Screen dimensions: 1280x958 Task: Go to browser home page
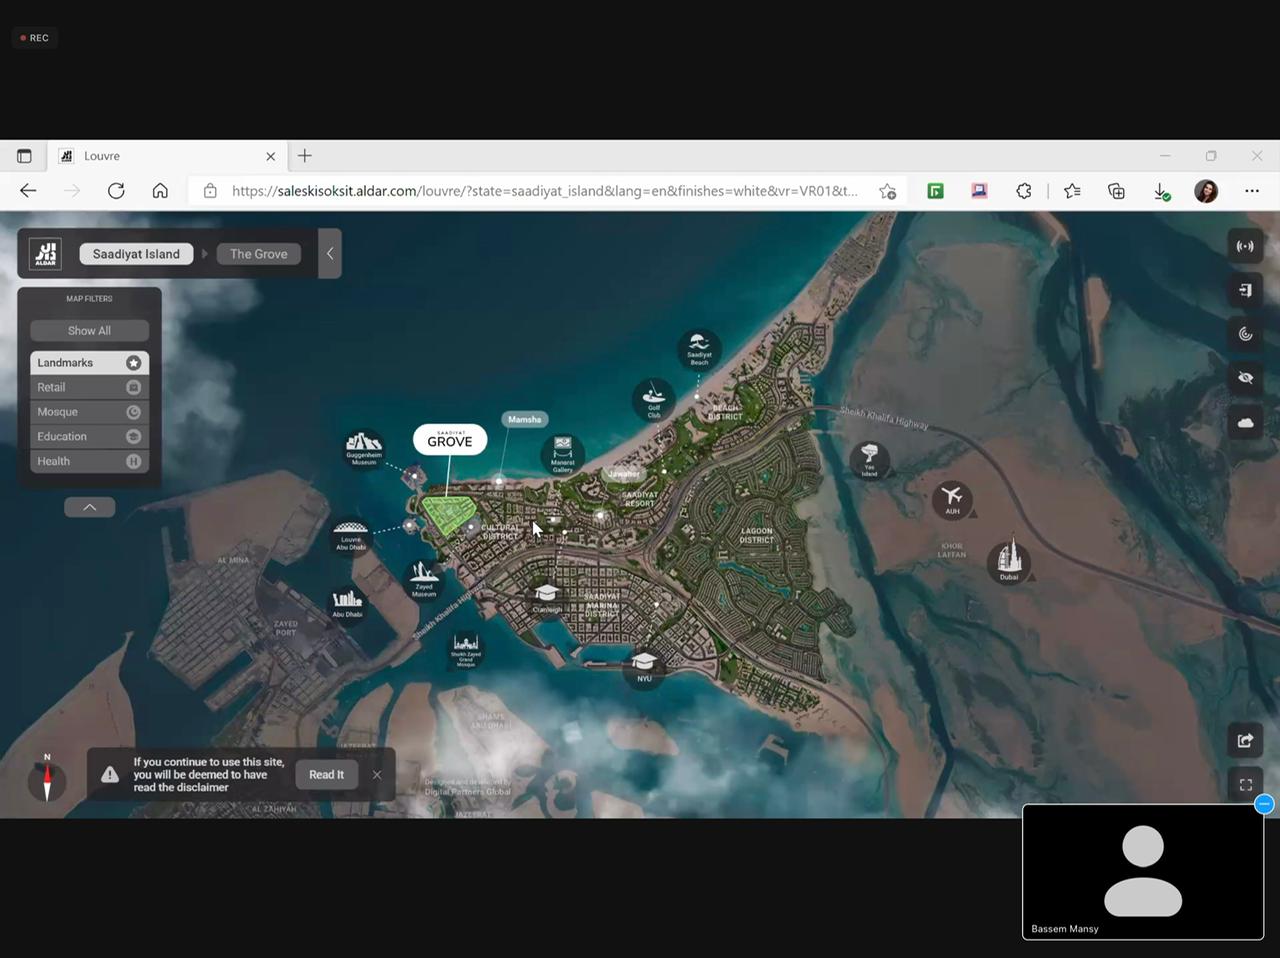click(160, 191)
